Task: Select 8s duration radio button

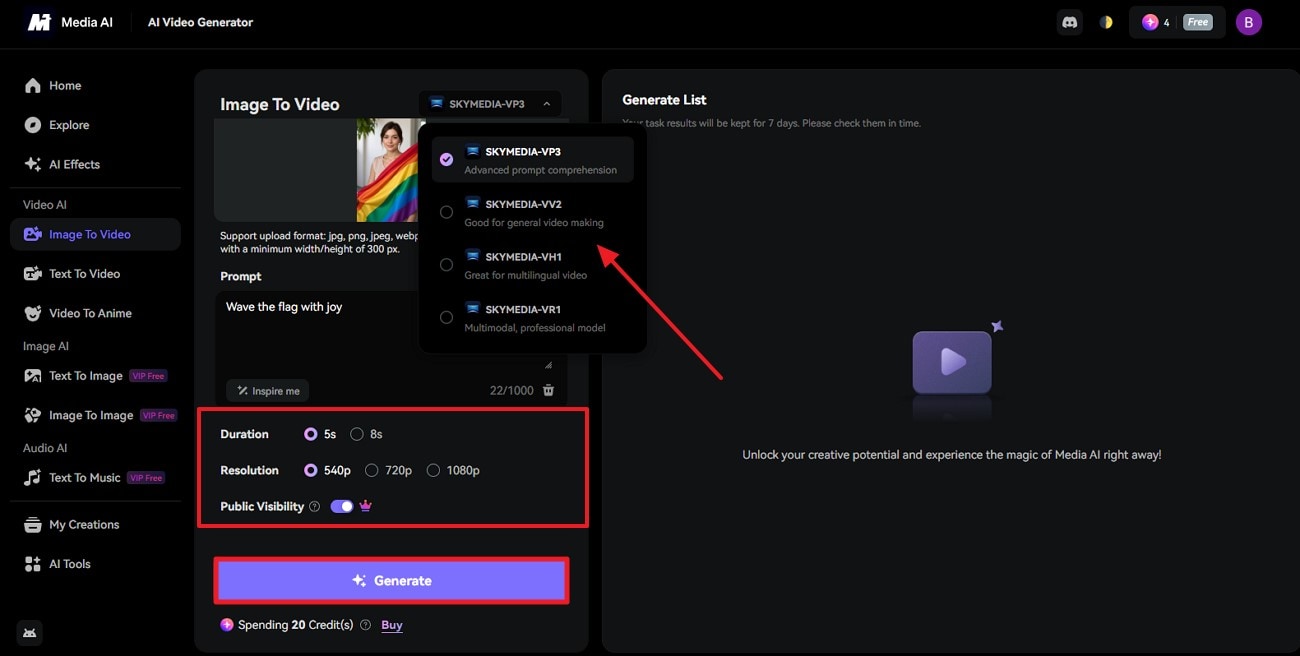Action: [x=357, y=434]
